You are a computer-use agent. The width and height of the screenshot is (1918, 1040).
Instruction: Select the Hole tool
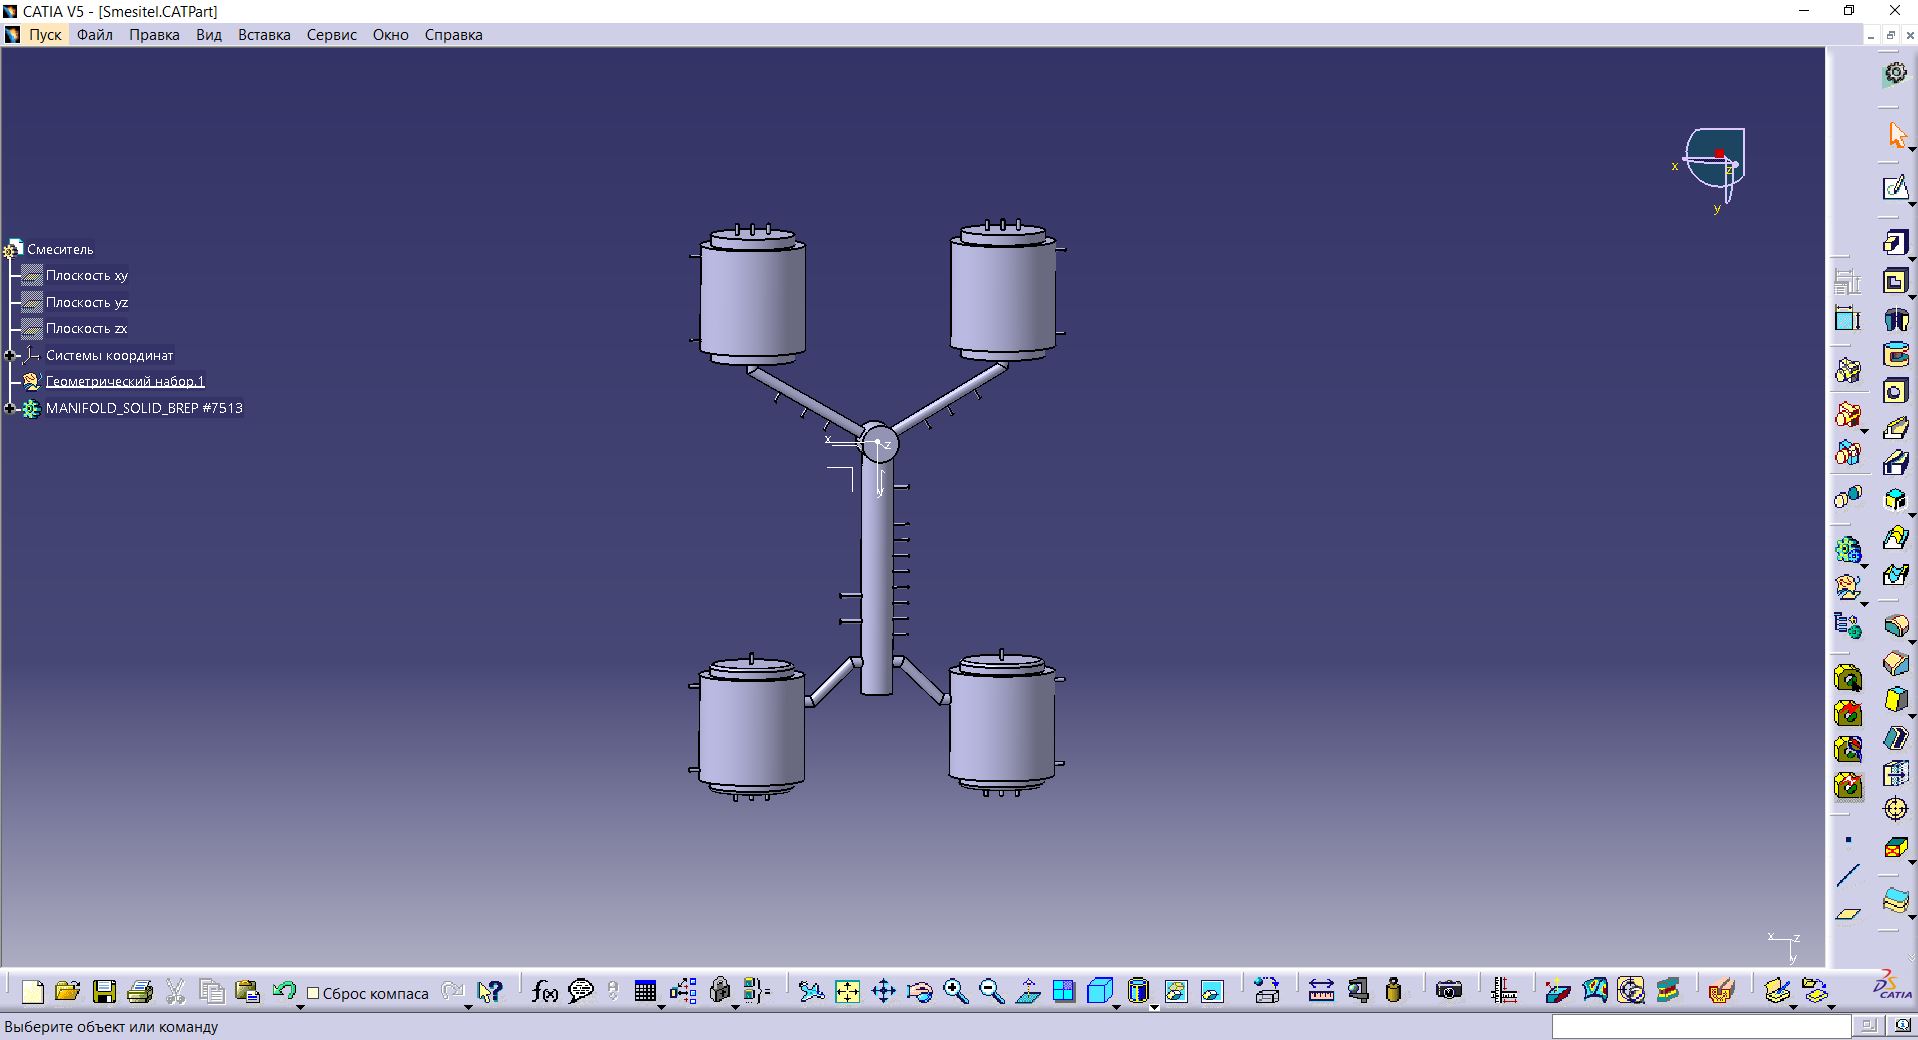1894,391
